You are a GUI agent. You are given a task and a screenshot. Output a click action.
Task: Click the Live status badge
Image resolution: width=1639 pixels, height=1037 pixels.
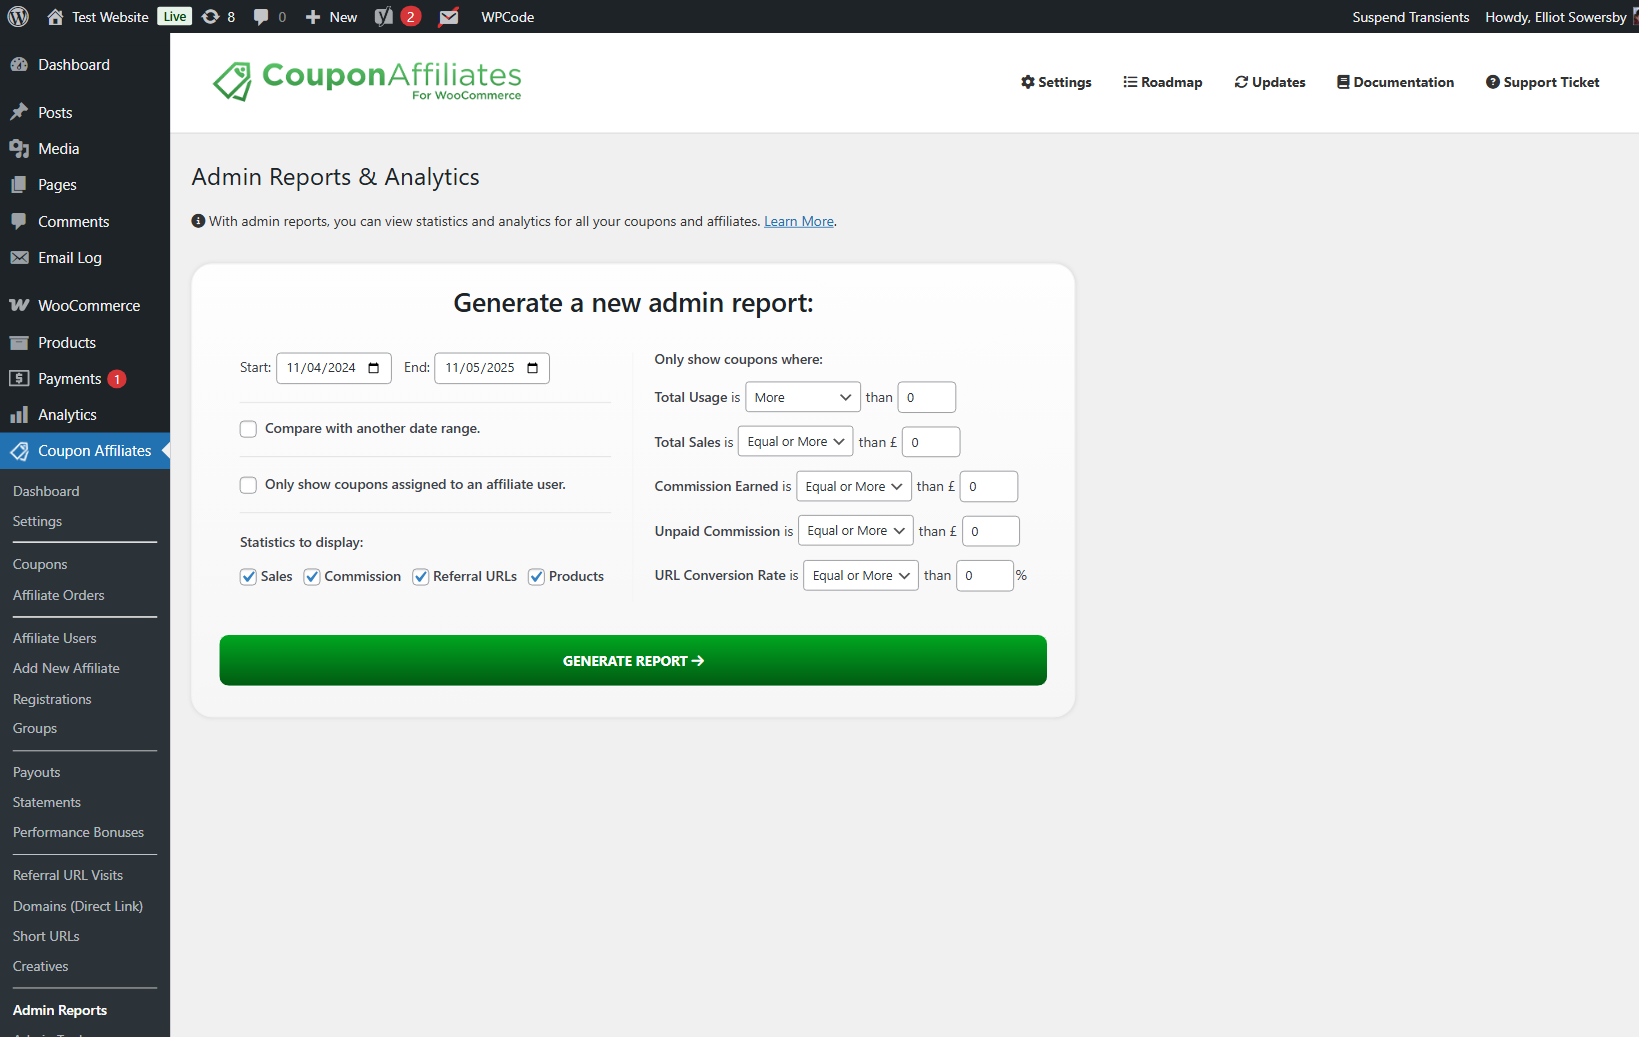[175, 17]
